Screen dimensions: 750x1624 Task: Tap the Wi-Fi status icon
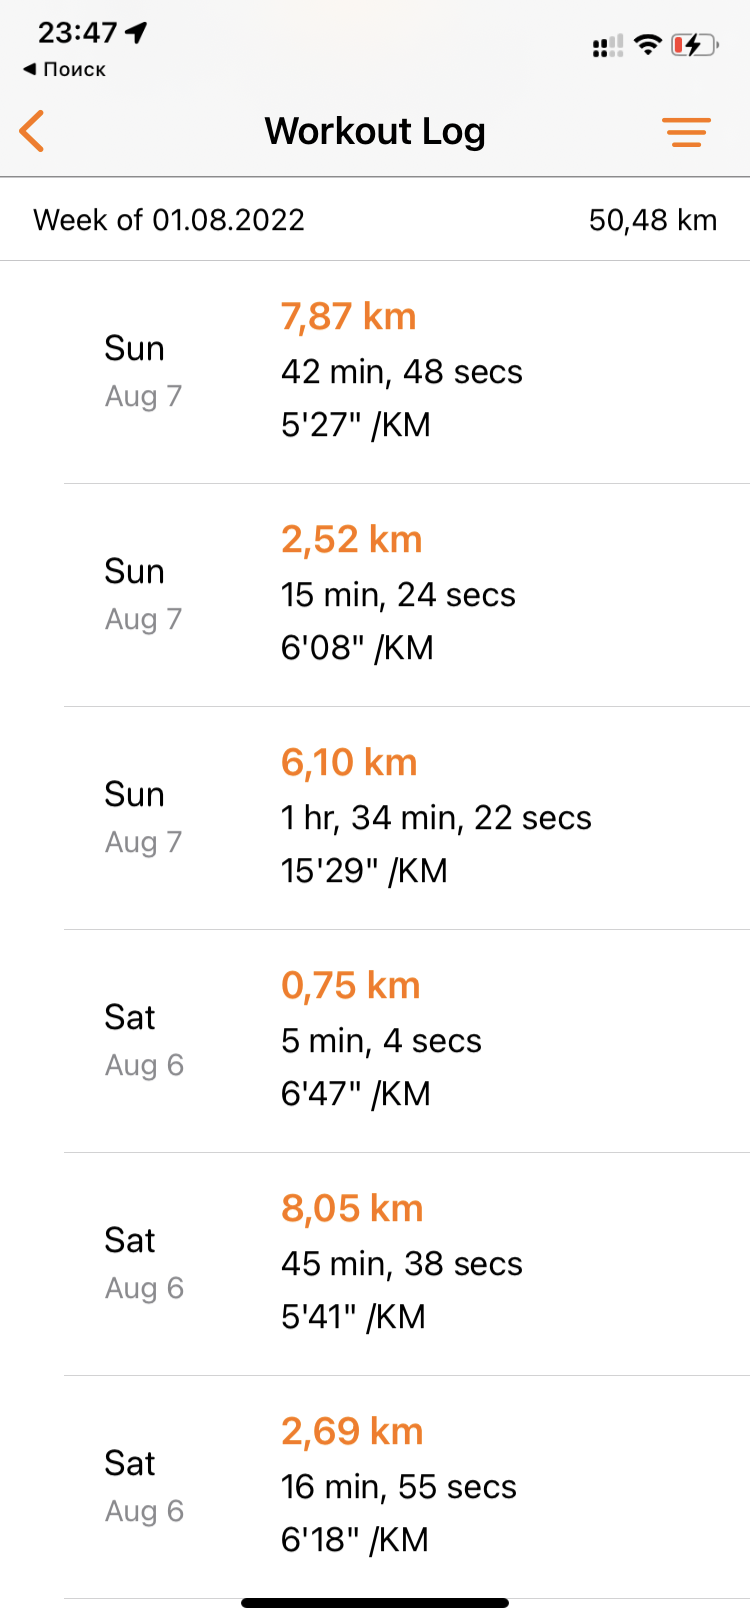pyautogui.click(x=648, y=44)
